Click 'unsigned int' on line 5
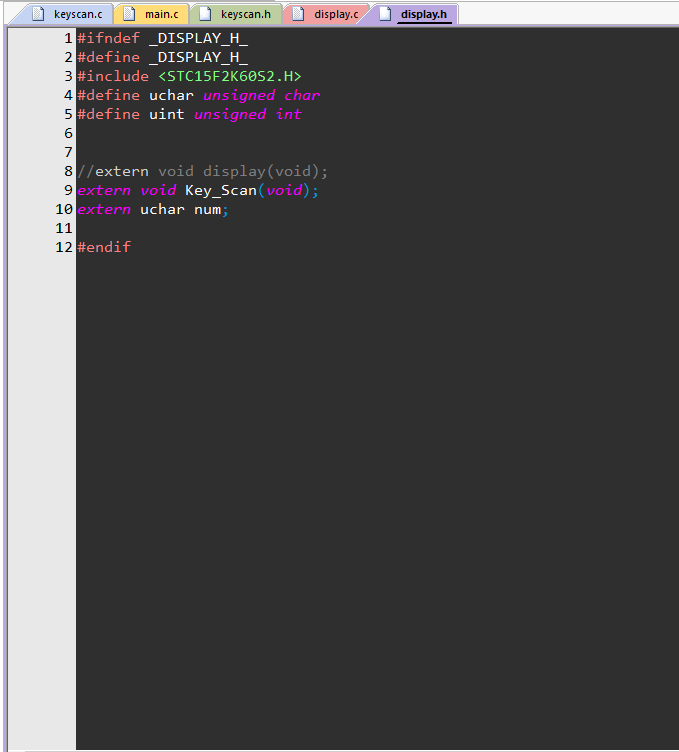This screenshot has width=679, height=752. pyautogui.click(x=248, y=115)
